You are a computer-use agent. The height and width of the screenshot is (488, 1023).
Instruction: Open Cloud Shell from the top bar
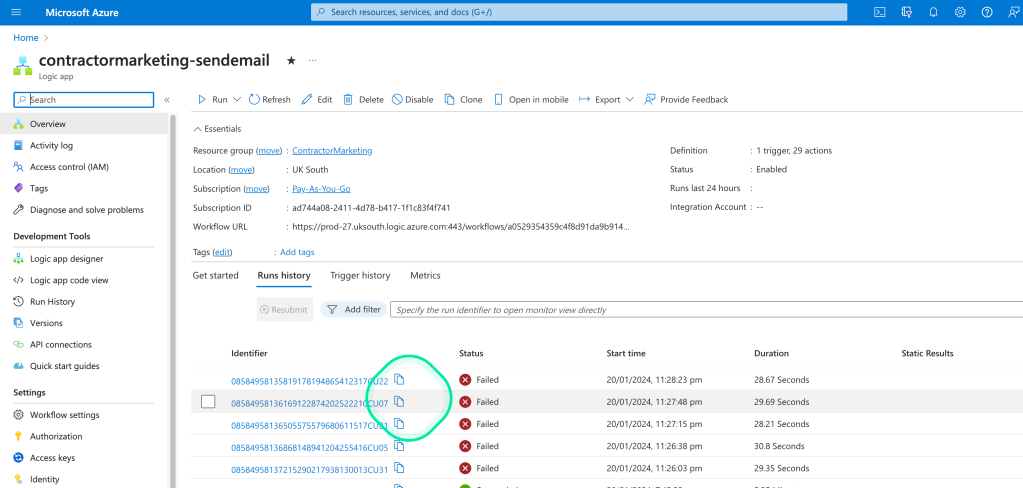879,12
